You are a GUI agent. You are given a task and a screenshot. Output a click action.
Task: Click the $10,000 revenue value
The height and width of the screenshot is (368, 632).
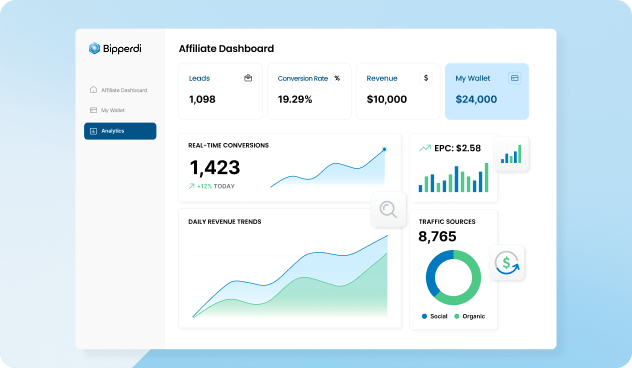387,99
